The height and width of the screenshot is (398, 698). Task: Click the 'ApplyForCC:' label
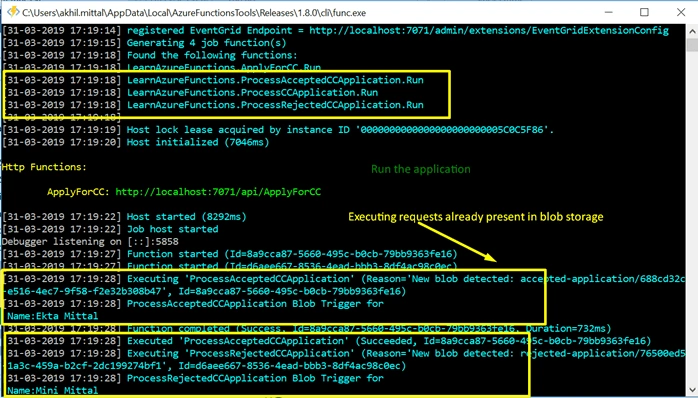(78, 192)
